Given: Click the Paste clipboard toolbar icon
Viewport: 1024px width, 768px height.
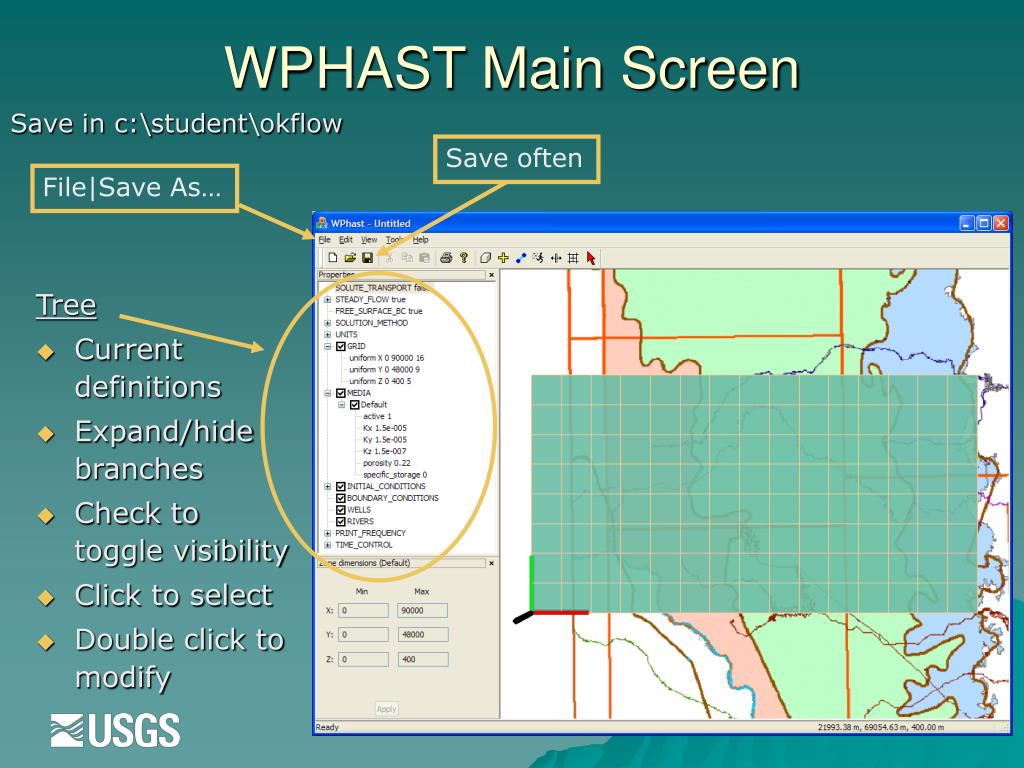Looking at the screenshot, I should [x=424, y=258].
